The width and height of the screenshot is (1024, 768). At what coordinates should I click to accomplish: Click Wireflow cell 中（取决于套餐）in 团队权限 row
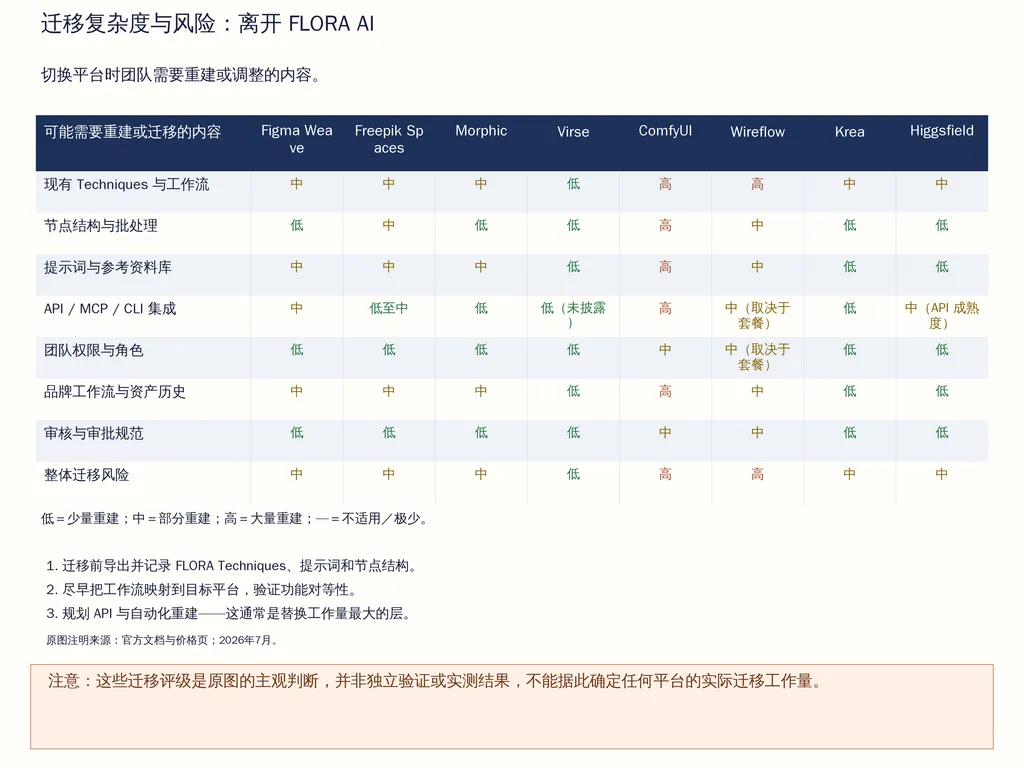[758, 357]
